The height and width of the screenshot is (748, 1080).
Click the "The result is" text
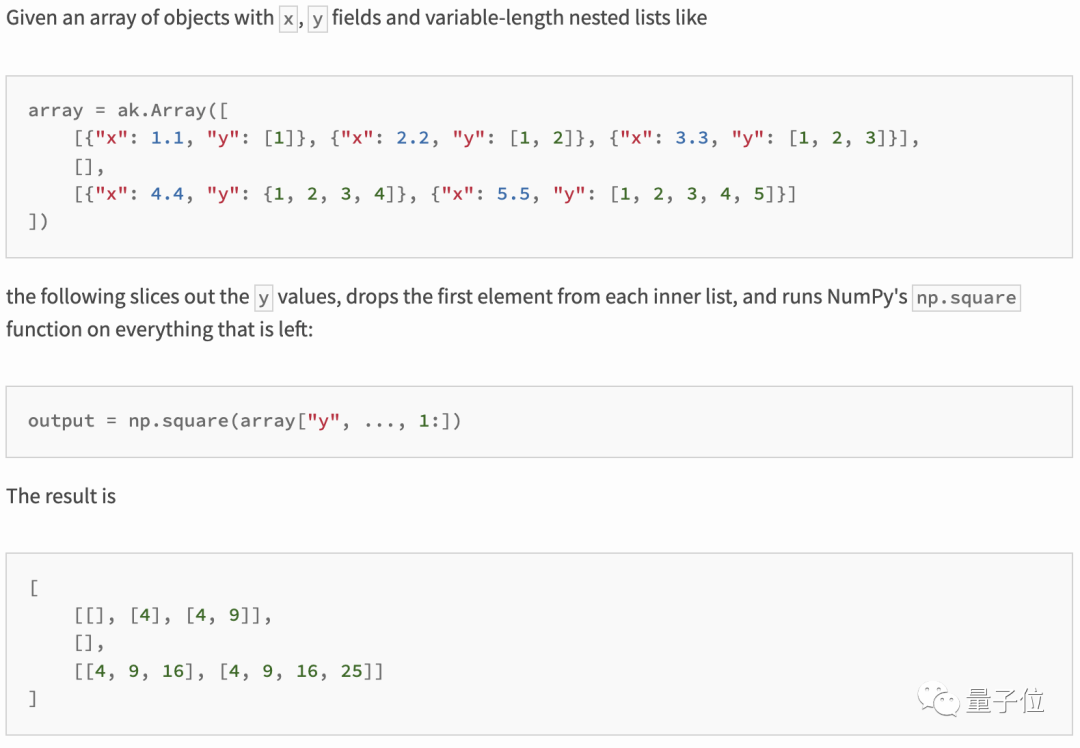(x=61, y=496)
